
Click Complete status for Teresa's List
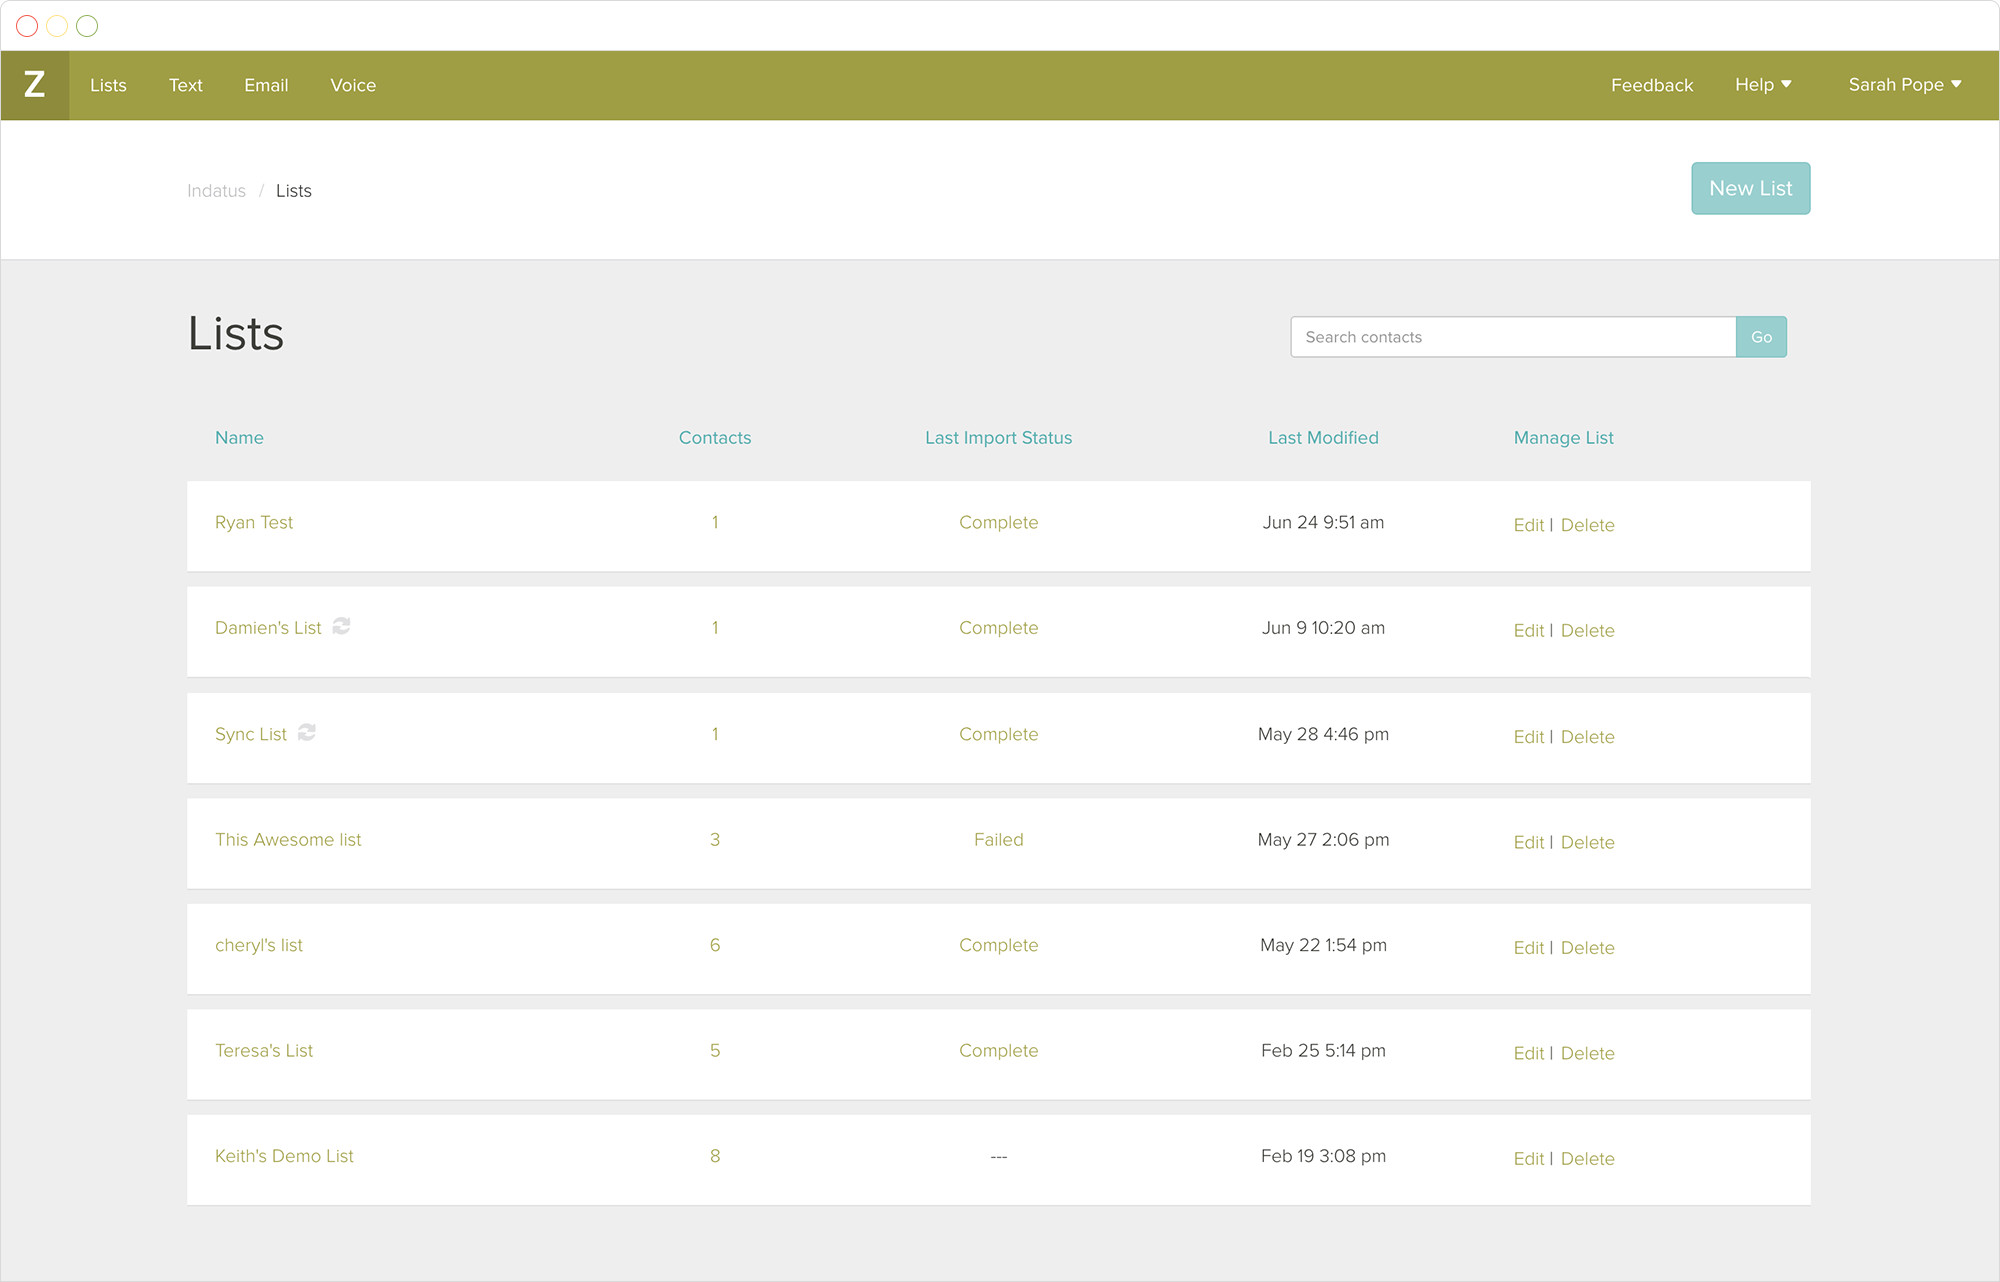click(x=999, y=1051)
